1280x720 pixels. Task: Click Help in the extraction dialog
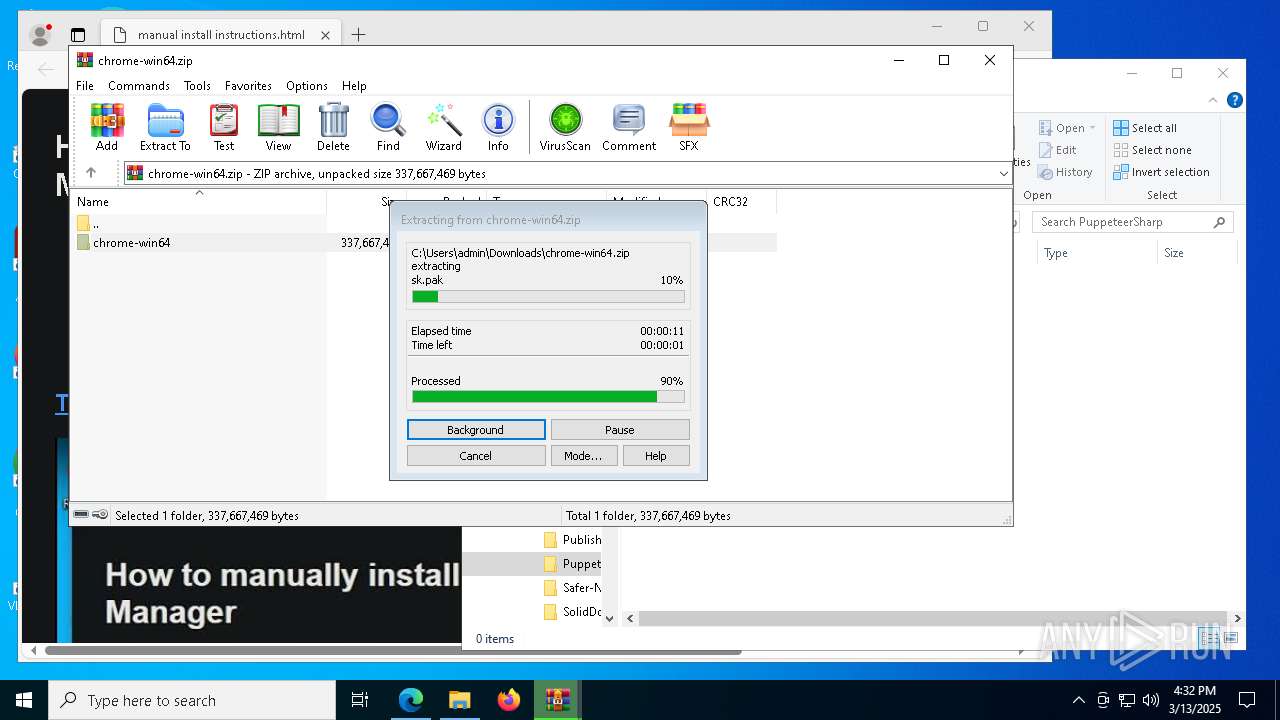tap(656, 456)
